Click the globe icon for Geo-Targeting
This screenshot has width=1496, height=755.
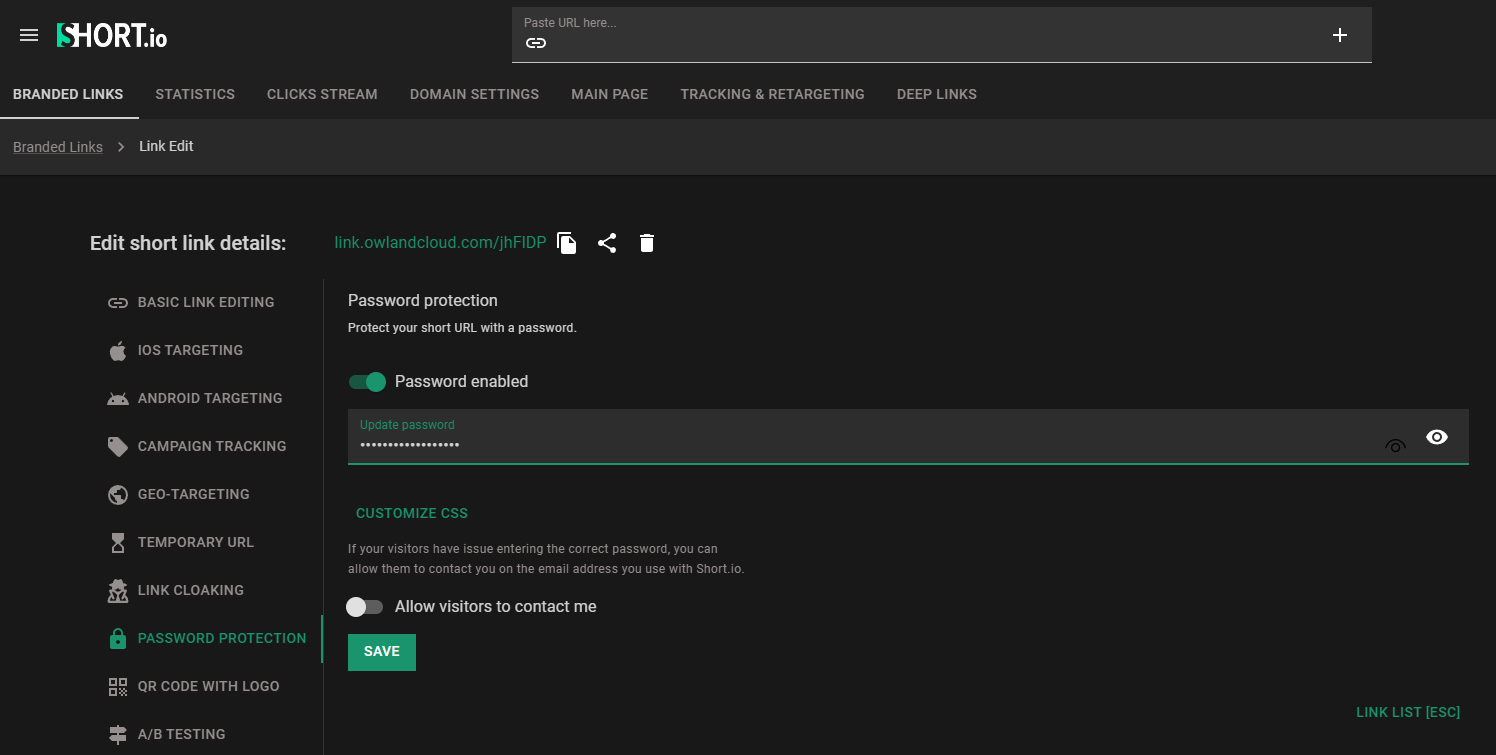tap(118, 494)
